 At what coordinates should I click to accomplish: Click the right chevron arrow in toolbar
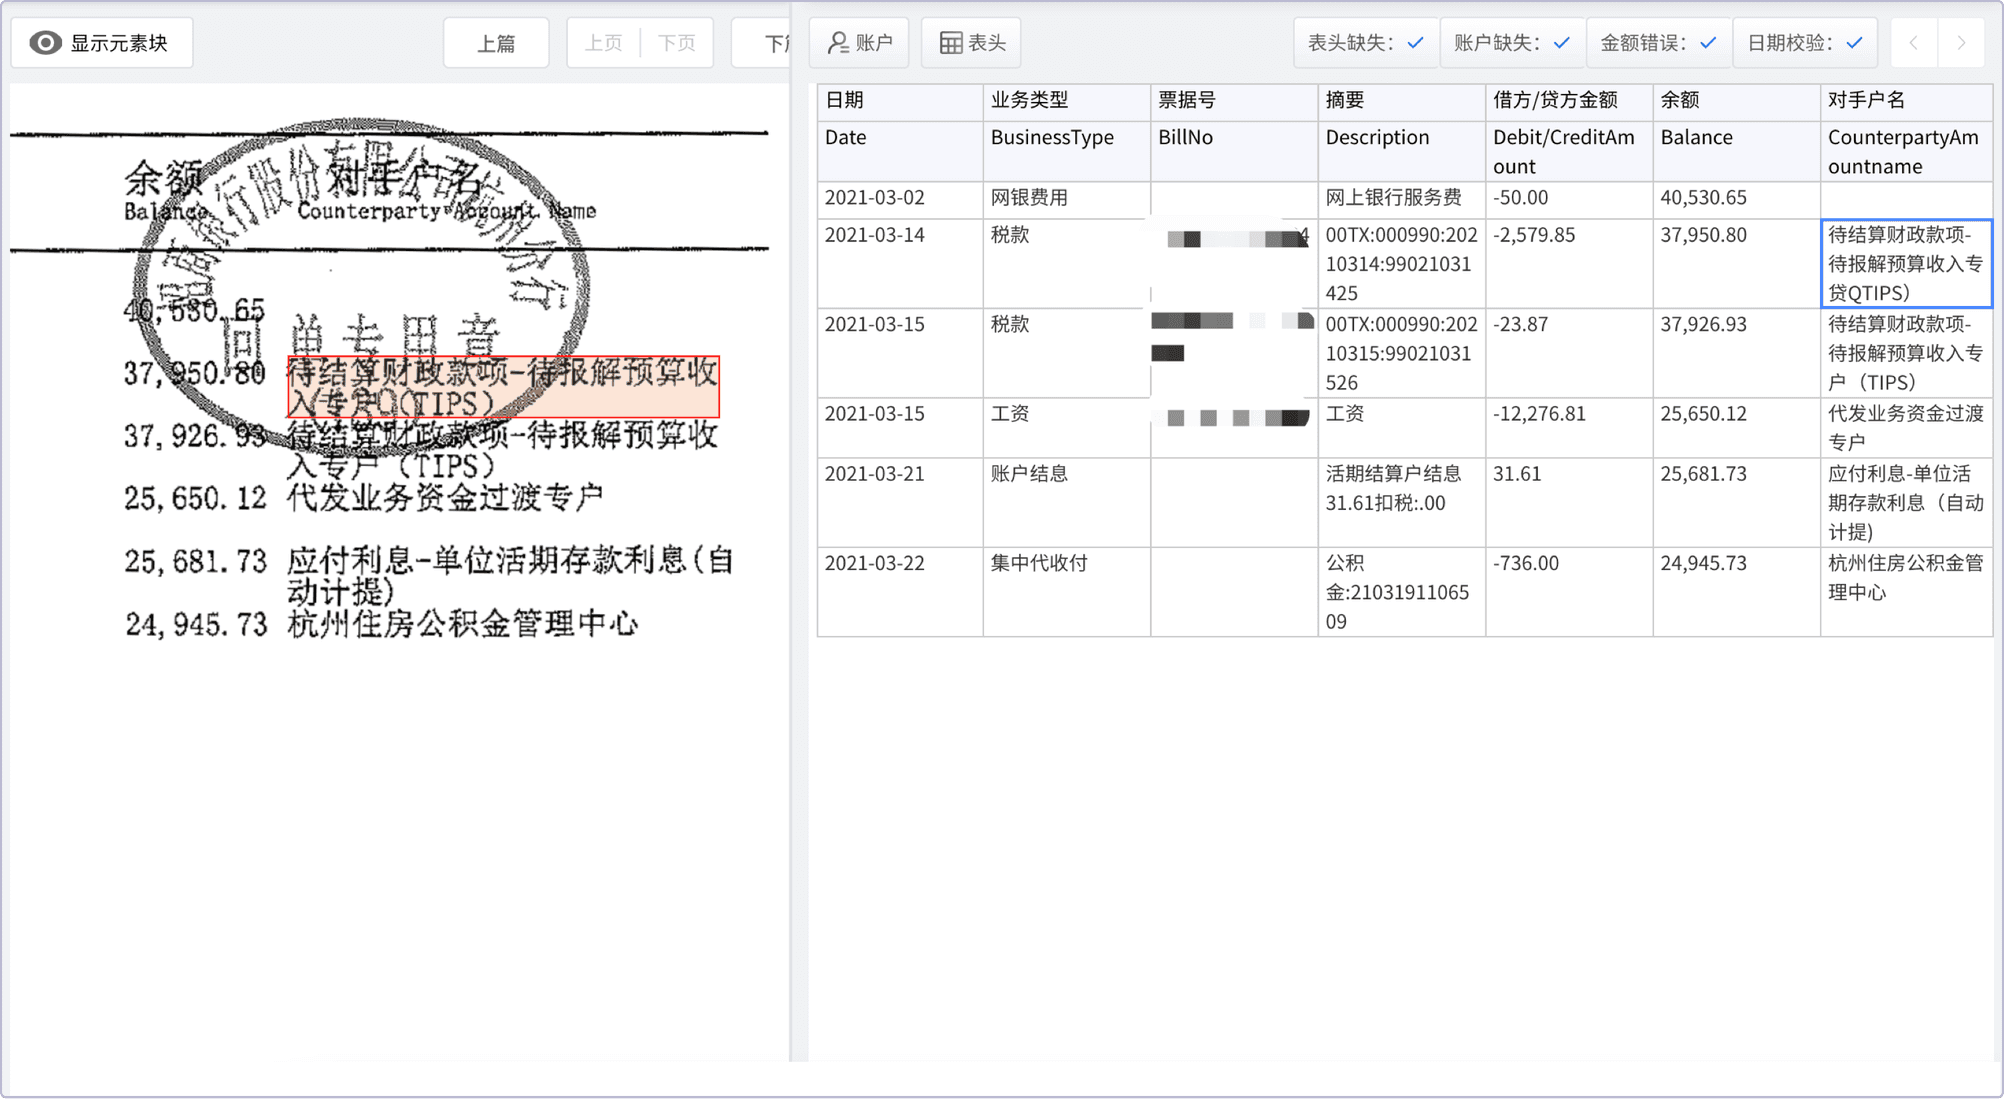tap(1961, 43)
